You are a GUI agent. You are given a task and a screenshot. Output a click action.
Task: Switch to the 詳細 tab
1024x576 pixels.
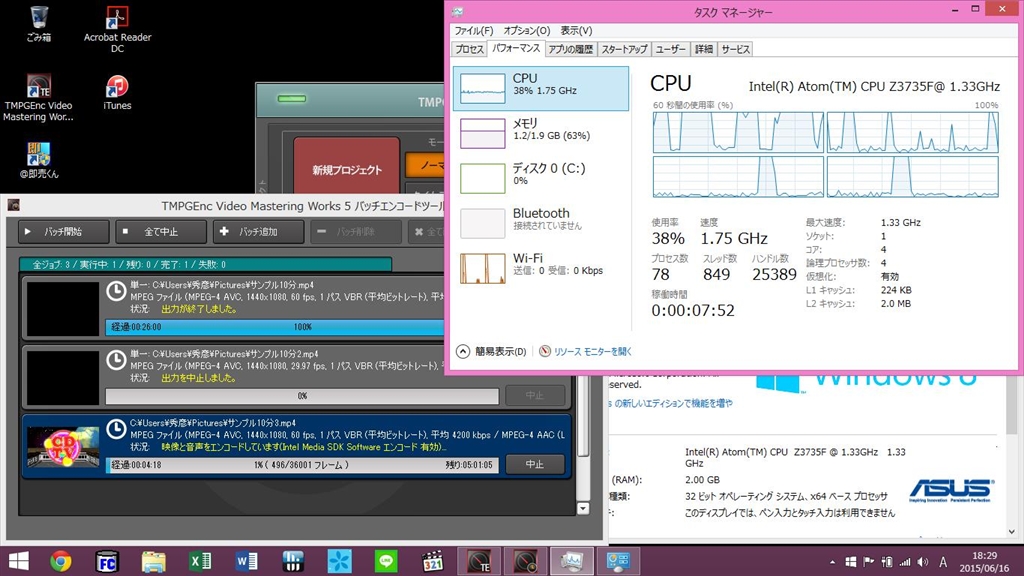pos(703,49)
